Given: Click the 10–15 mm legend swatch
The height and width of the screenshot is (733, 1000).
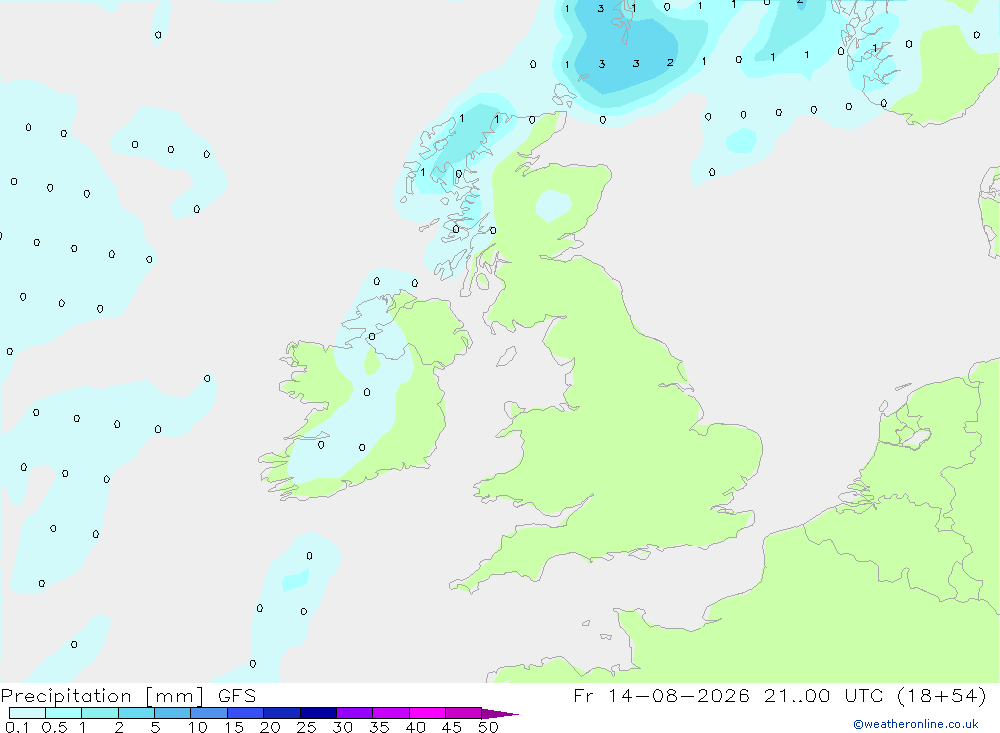Looking at the screenshot, I should click(209, 713).
